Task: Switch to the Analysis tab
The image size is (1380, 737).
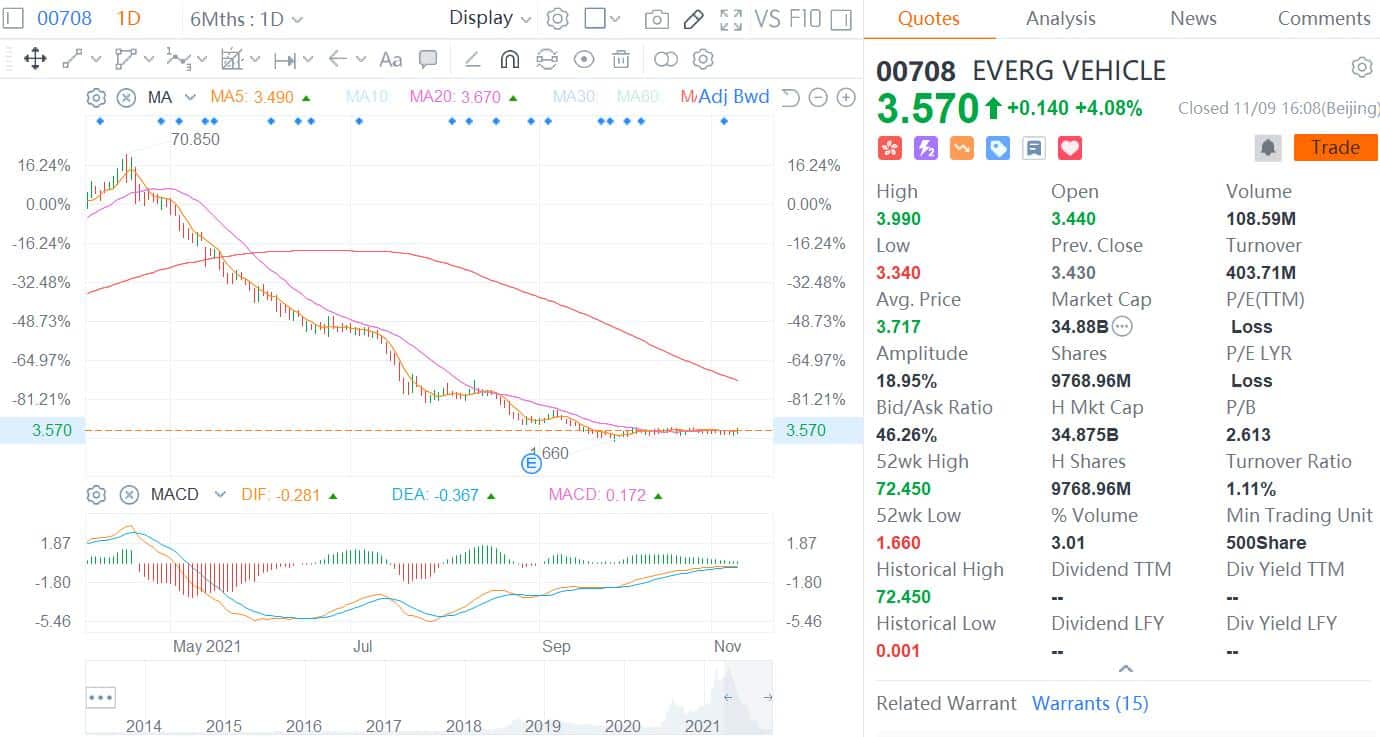Action: click(x=1060, y=18)
